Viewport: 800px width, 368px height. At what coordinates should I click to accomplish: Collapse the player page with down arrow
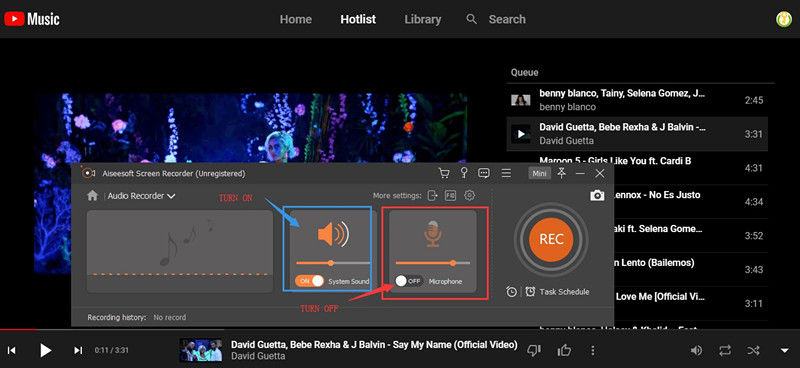[785, 351]
